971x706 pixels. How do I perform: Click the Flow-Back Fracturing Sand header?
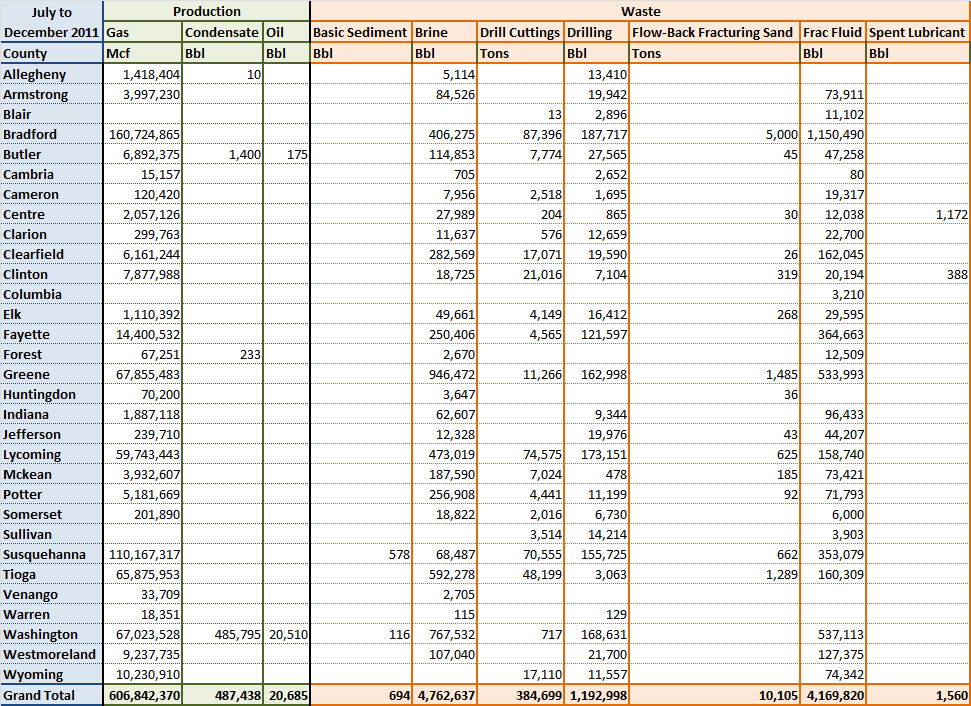click(714, 32)
